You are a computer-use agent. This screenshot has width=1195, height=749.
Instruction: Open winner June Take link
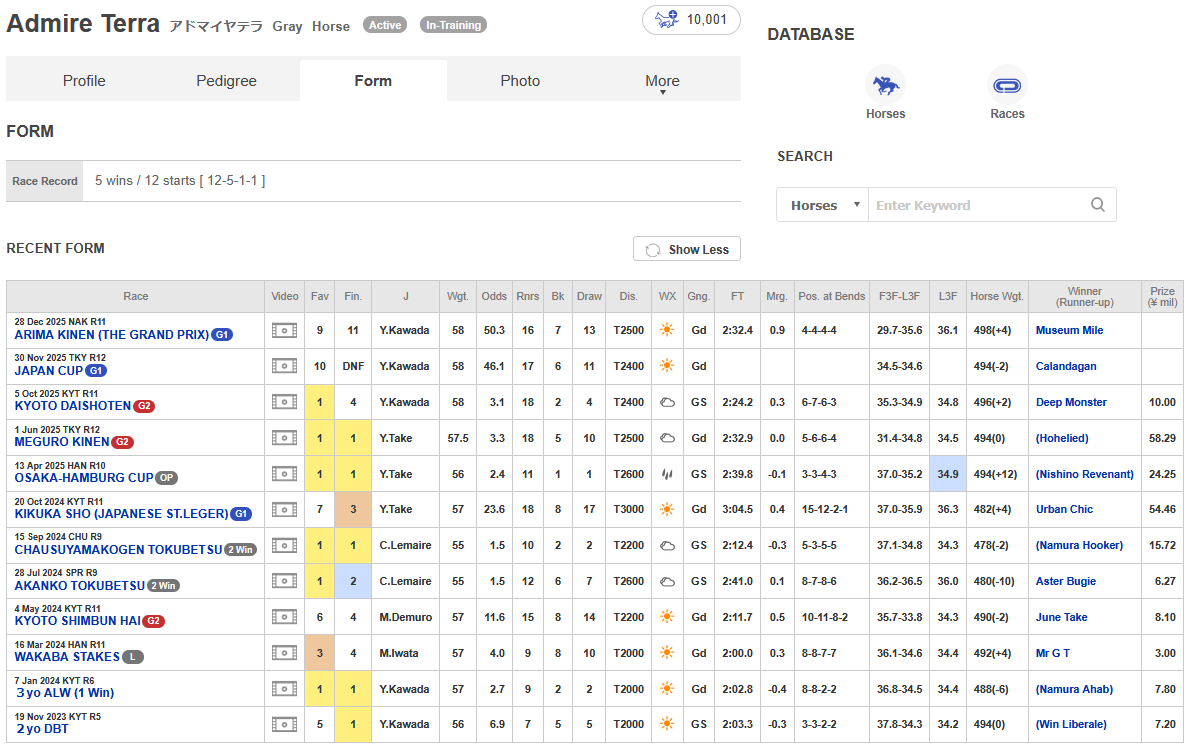[1061, 617]
